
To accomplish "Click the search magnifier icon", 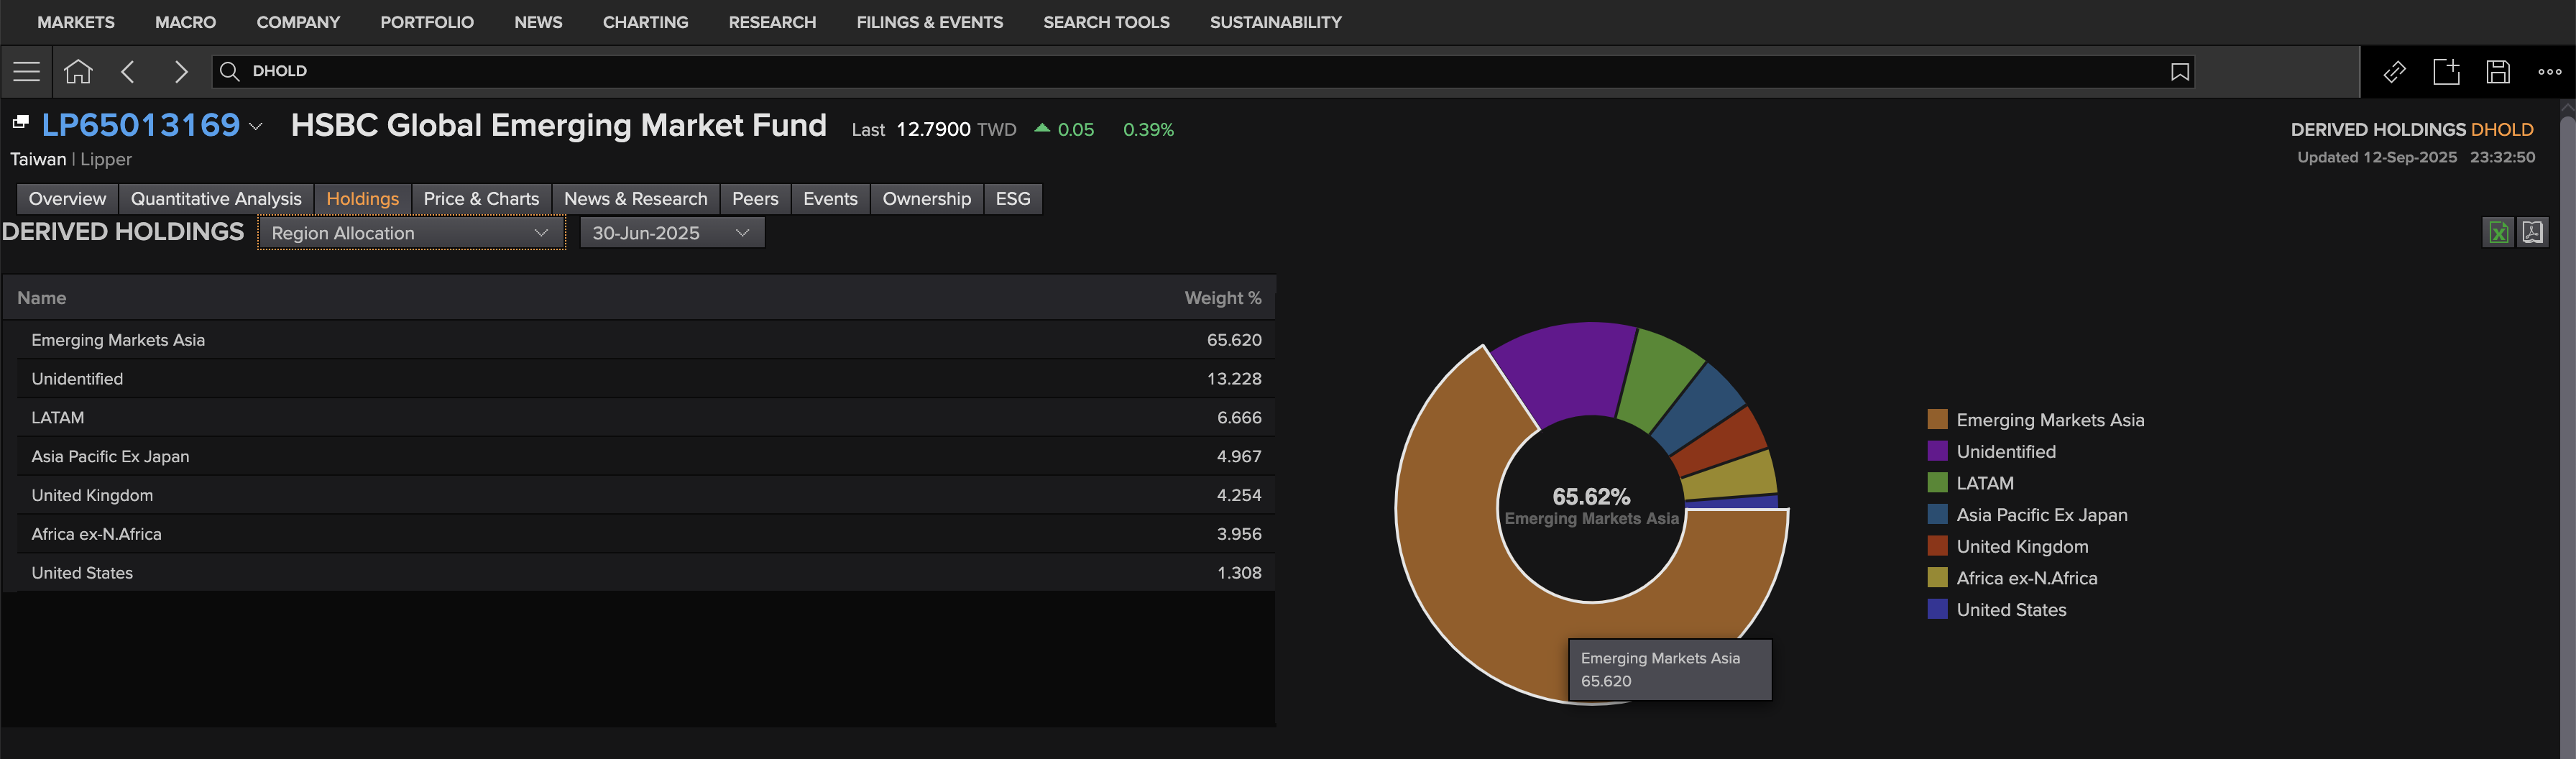I will click(x=229, y=71).
